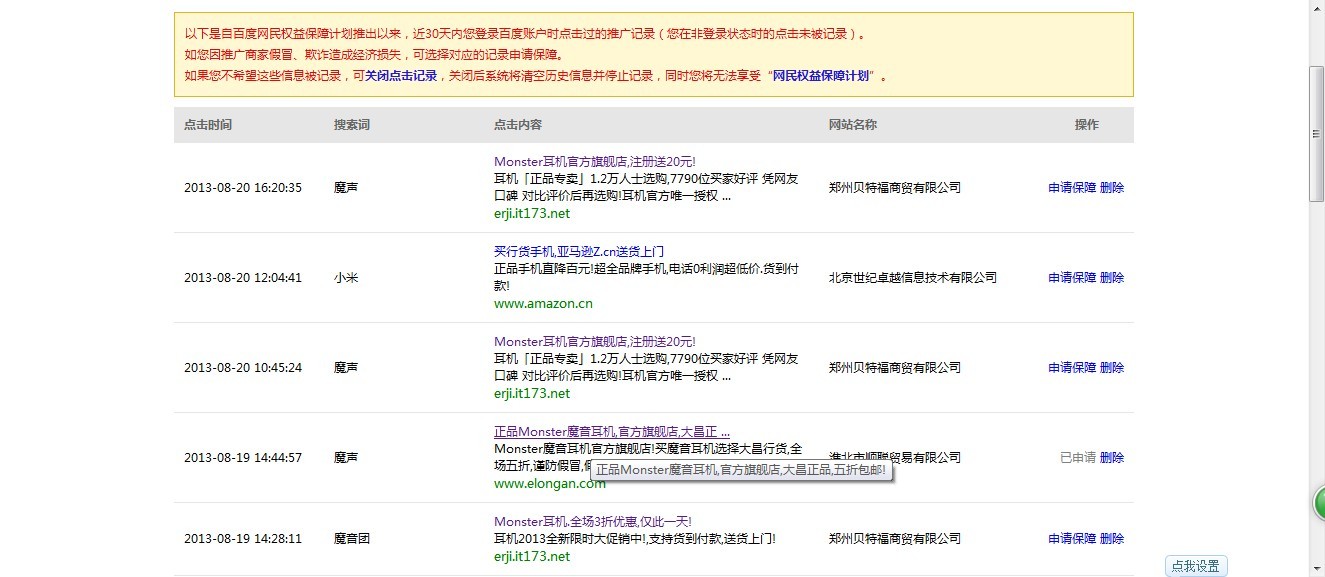1325x577 pixels.
Task: Click the 操作 column header
Action: click(1086, 125)
